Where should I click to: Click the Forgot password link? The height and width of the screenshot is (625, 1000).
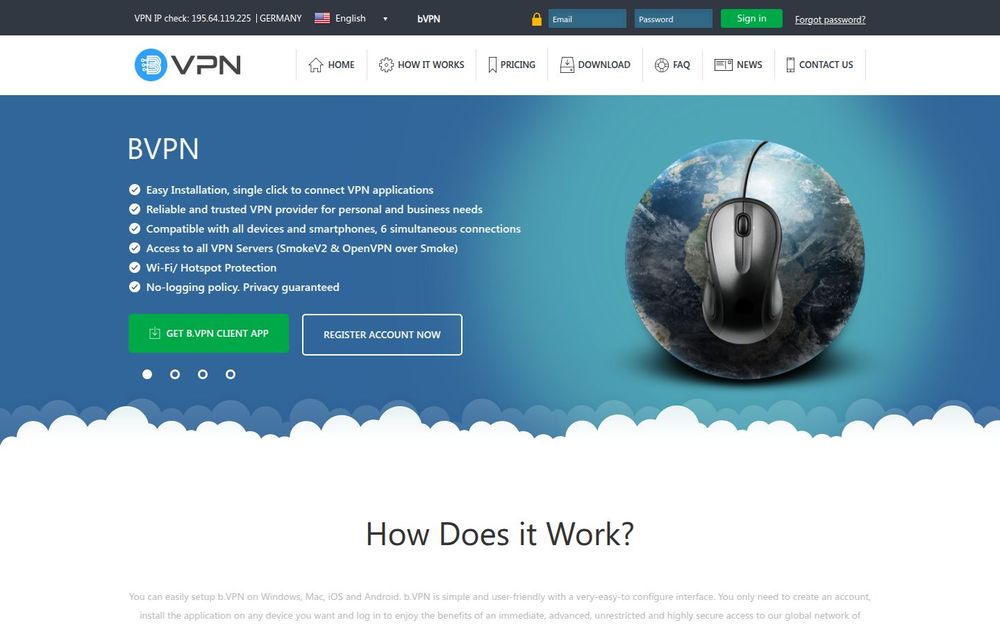pos(830,20)
